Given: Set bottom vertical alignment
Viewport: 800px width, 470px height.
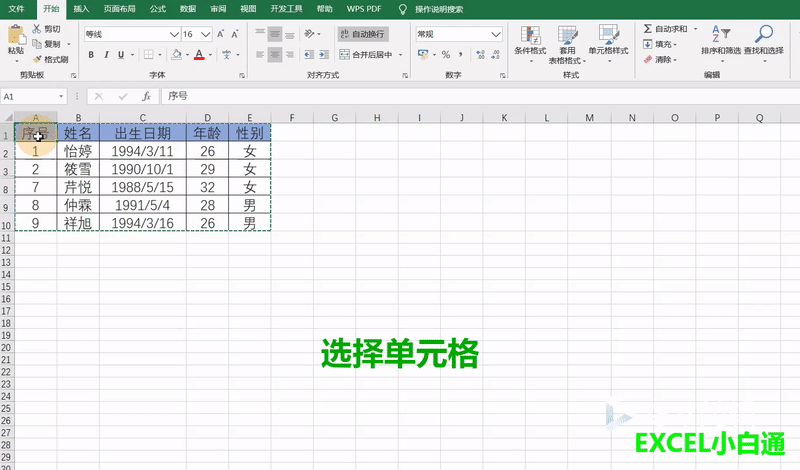Looking at the screenshot, I should click(x=290, y=34).
